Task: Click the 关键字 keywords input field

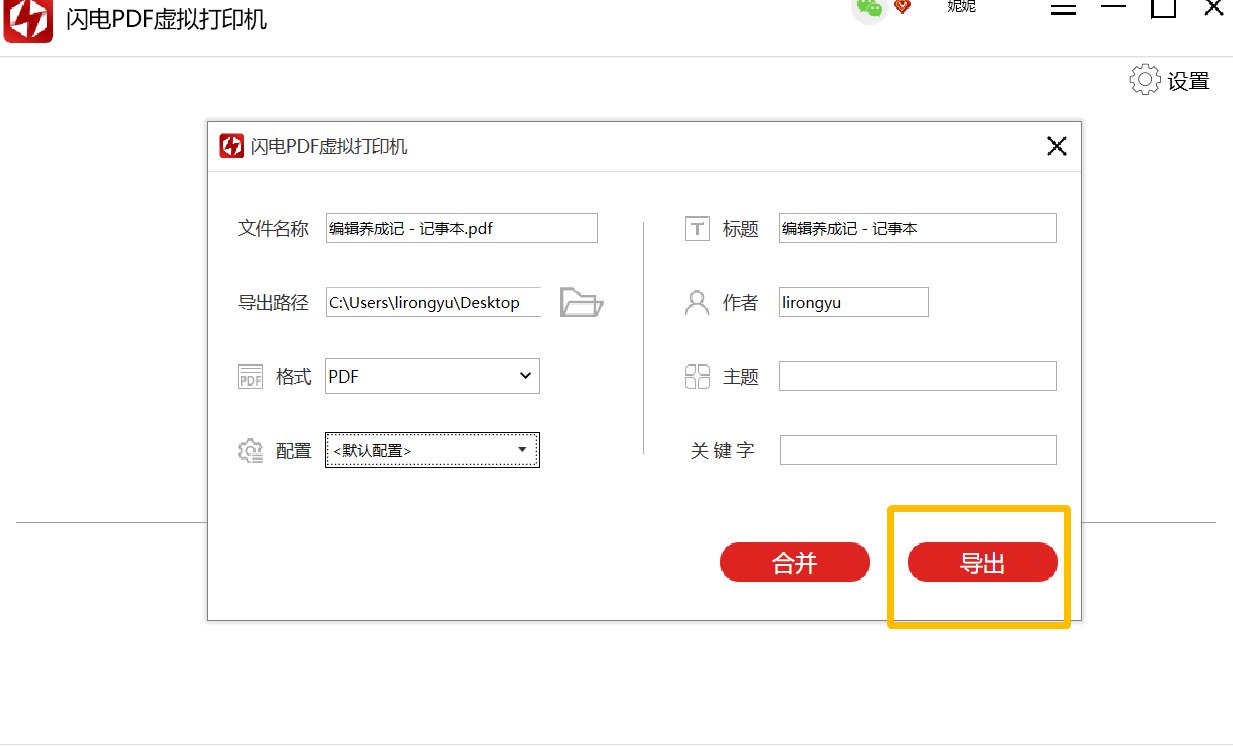Action: pos(917,450)
